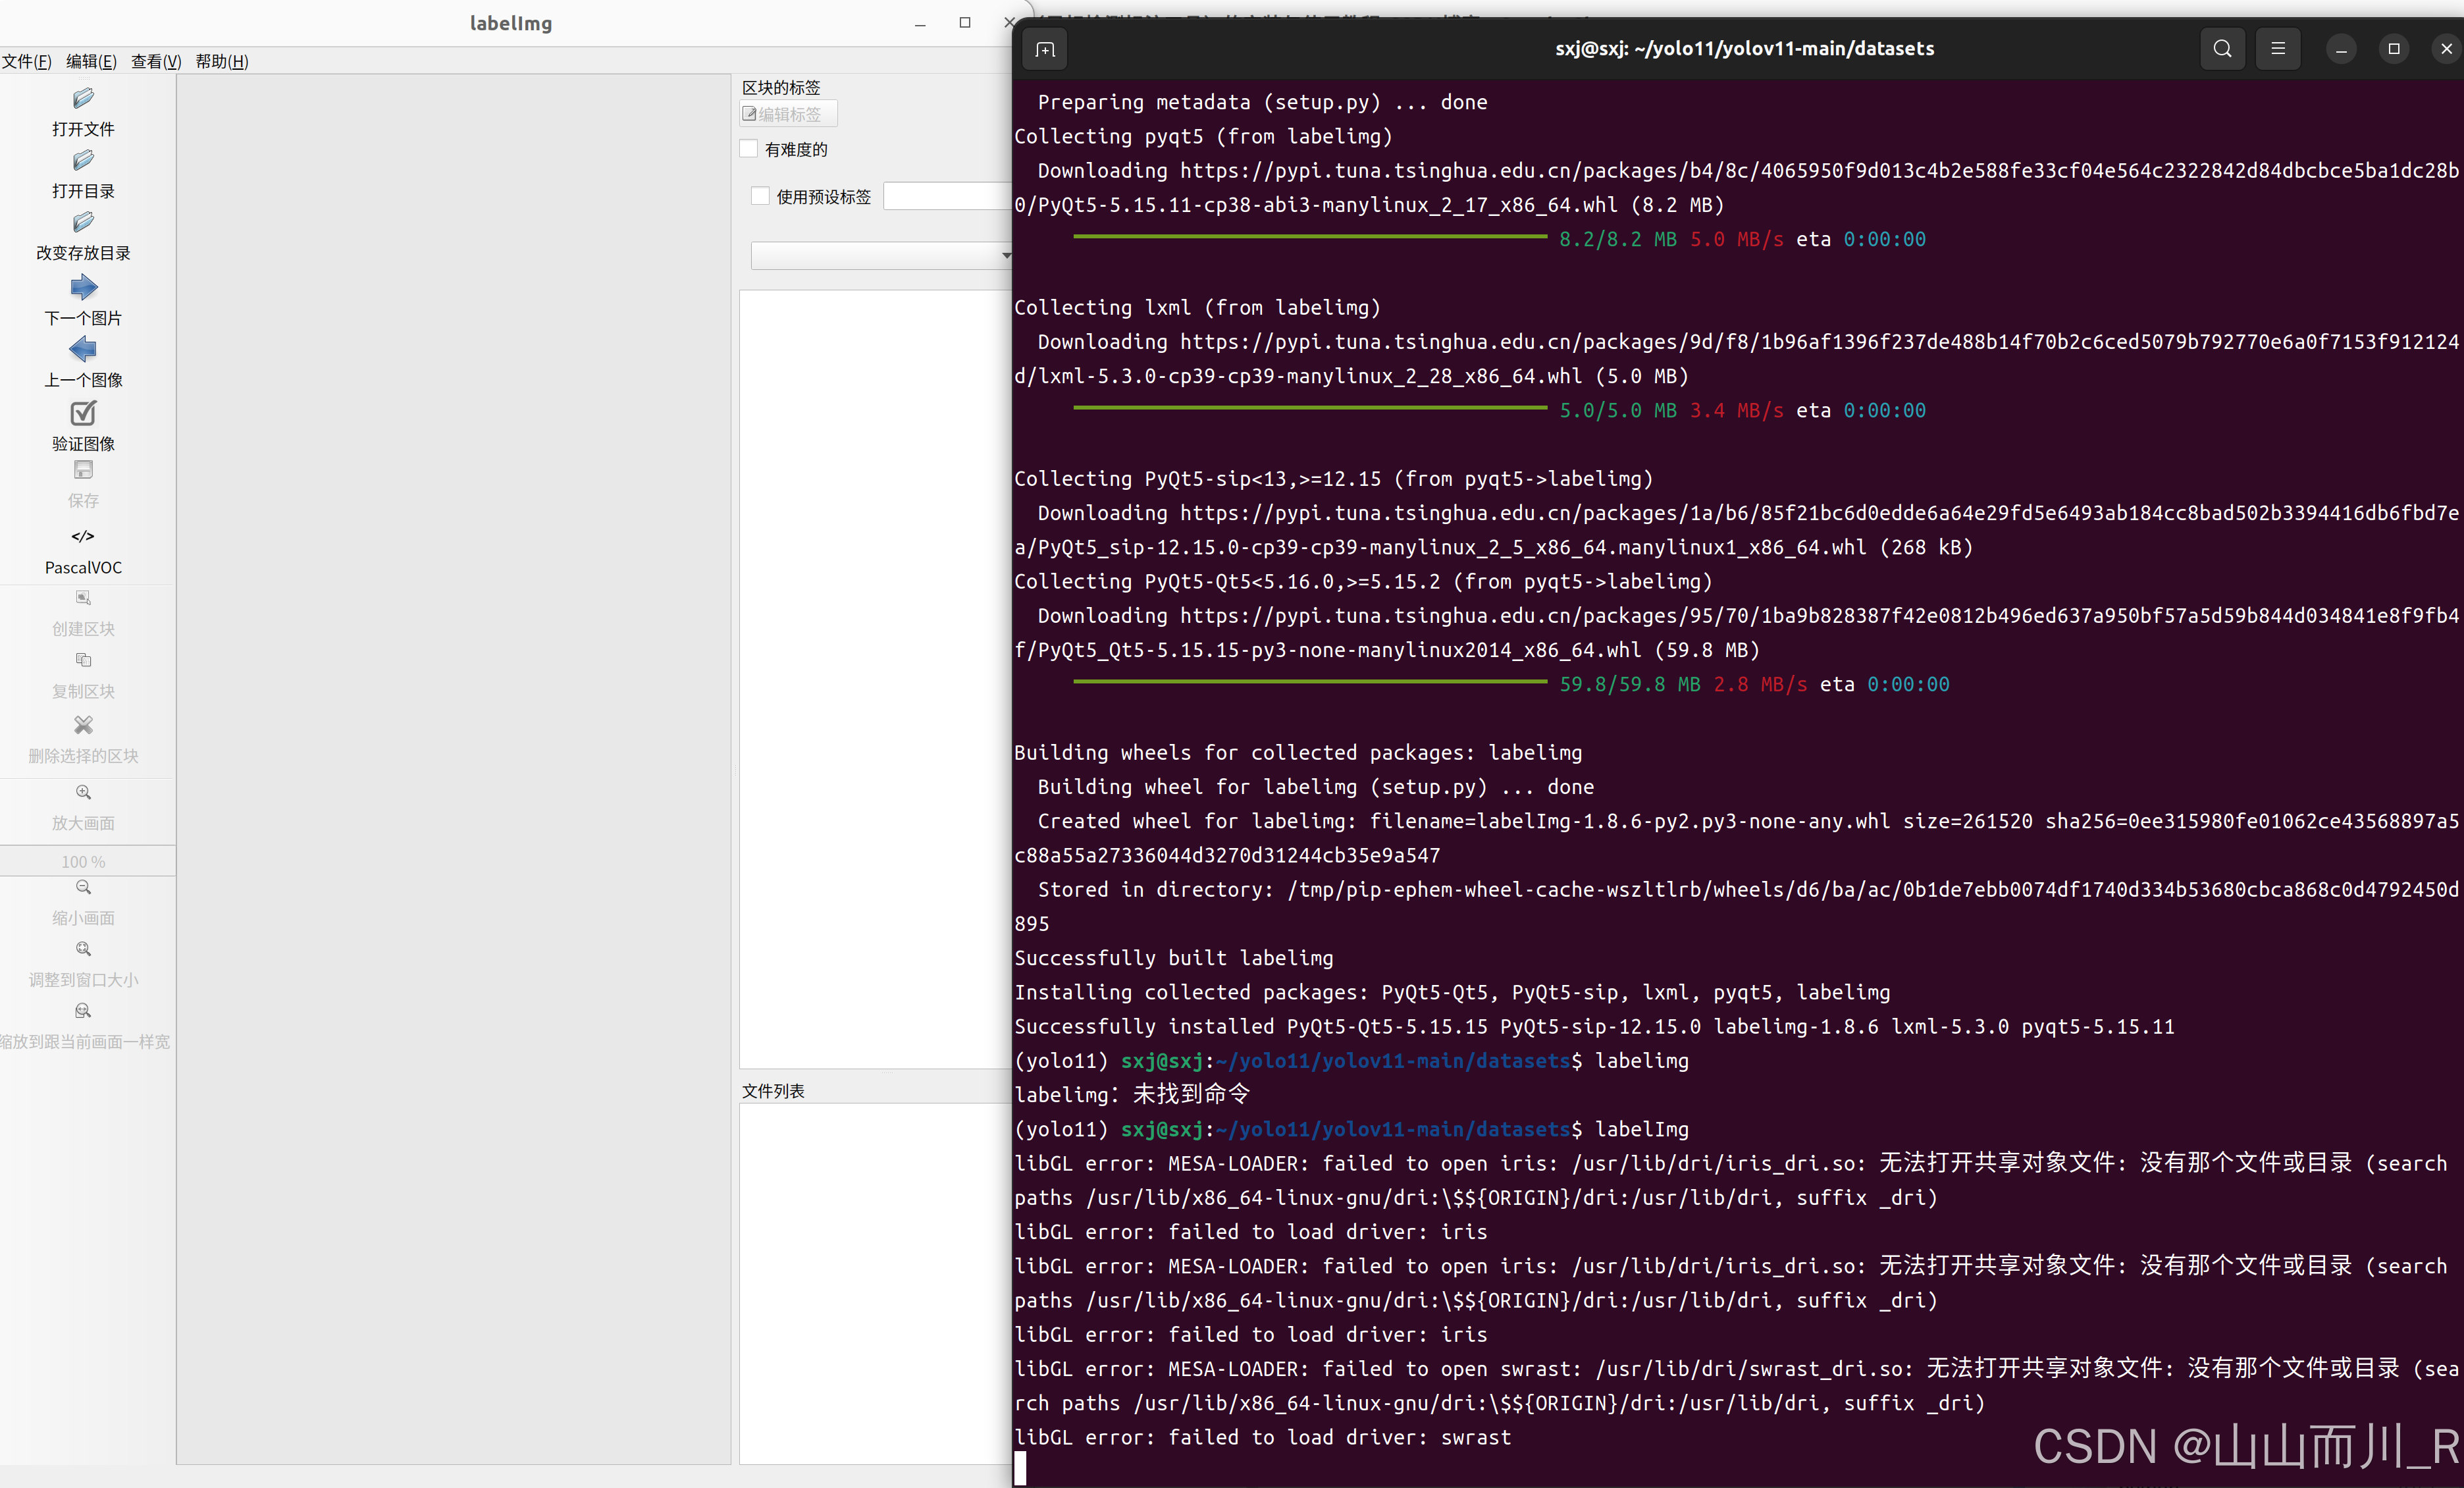The height and width of the screenshot is (1488, 2464).
Task: Click the Open Dir (打开目录) icon
Action: click(83, 161)
